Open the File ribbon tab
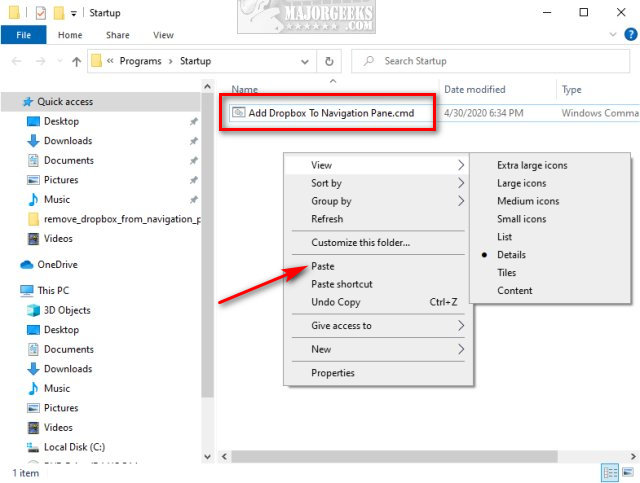 (23, 35)
